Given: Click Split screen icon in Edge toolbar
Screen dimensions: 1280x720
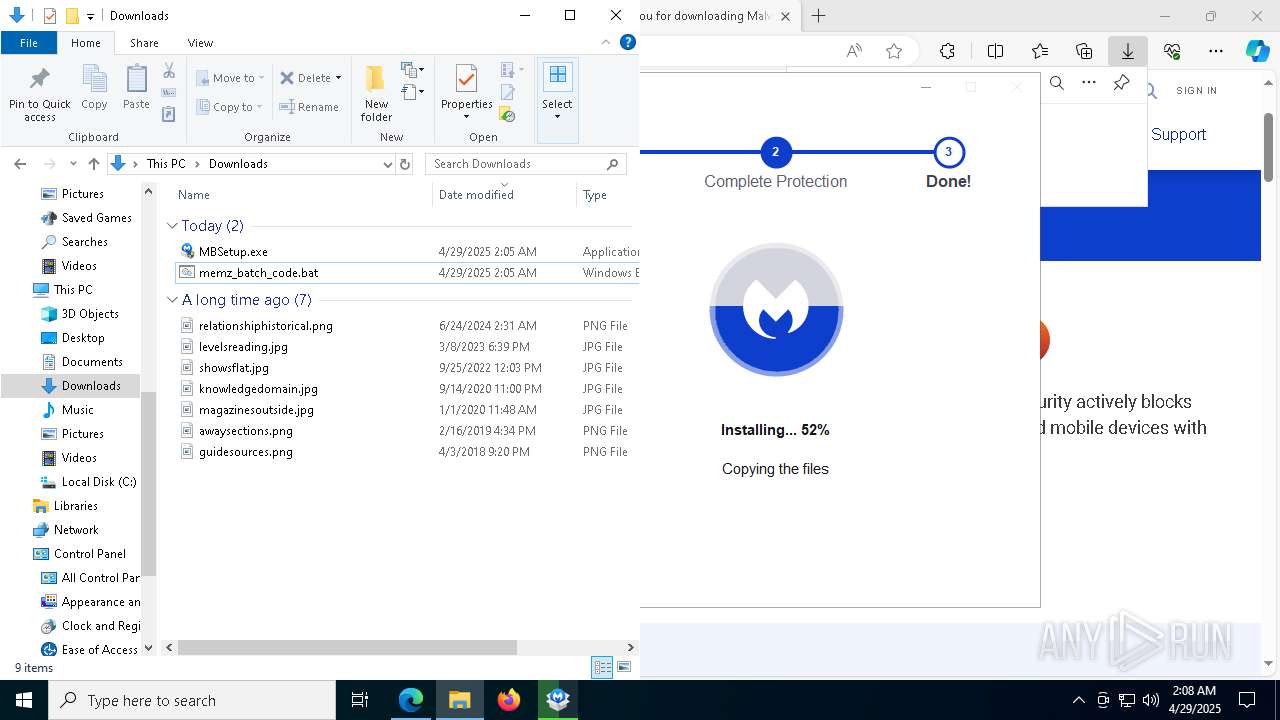Looking at the screenshot, I should [996, 51].
